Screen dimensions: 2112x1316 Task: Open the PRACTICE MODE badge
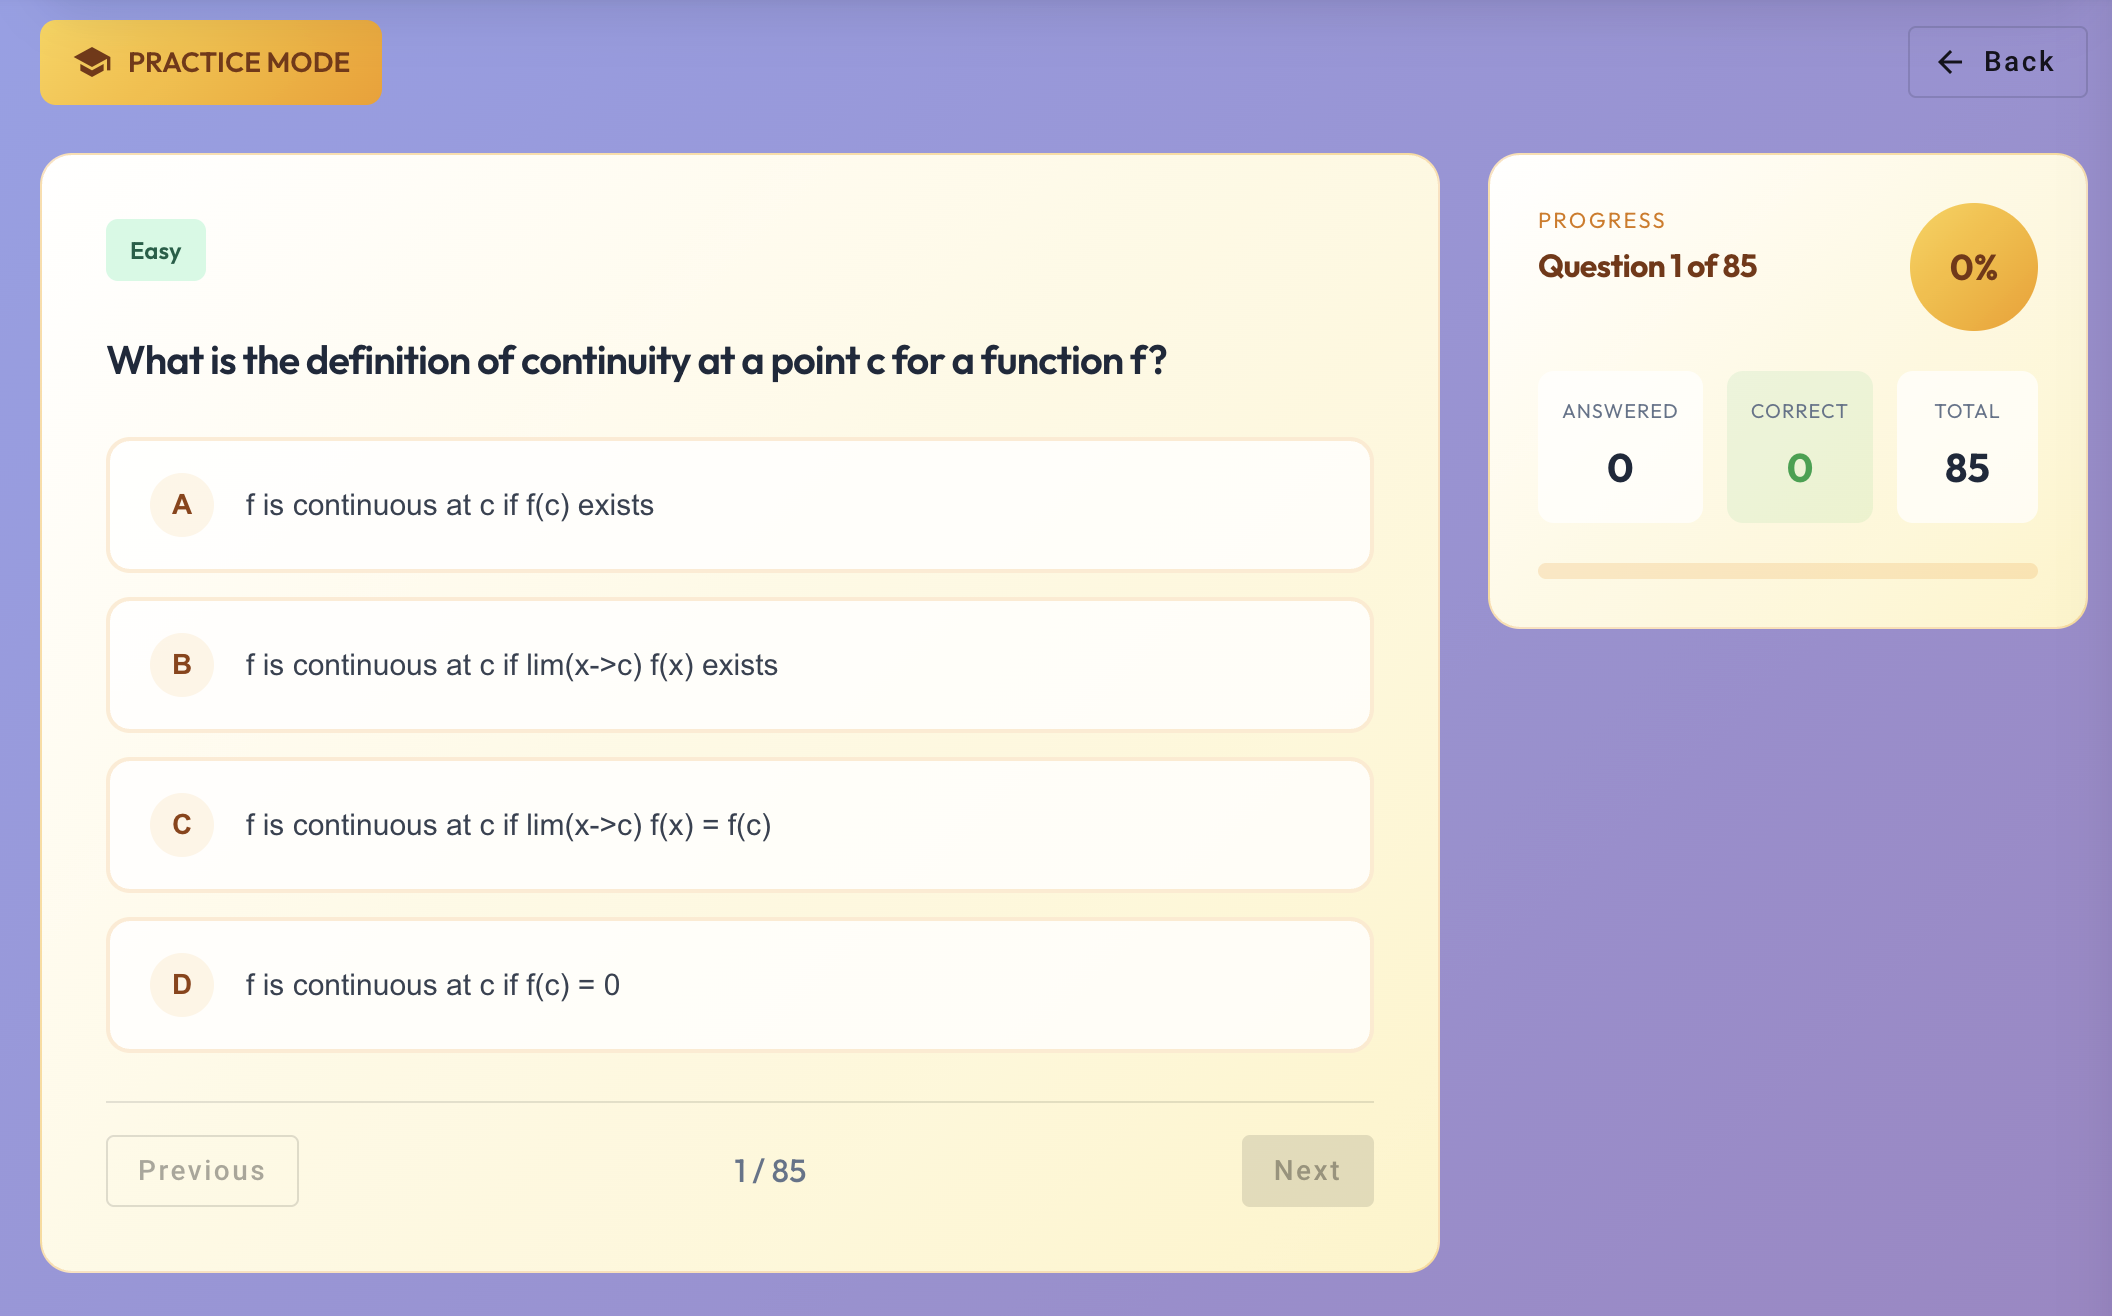tap(210, 62)
